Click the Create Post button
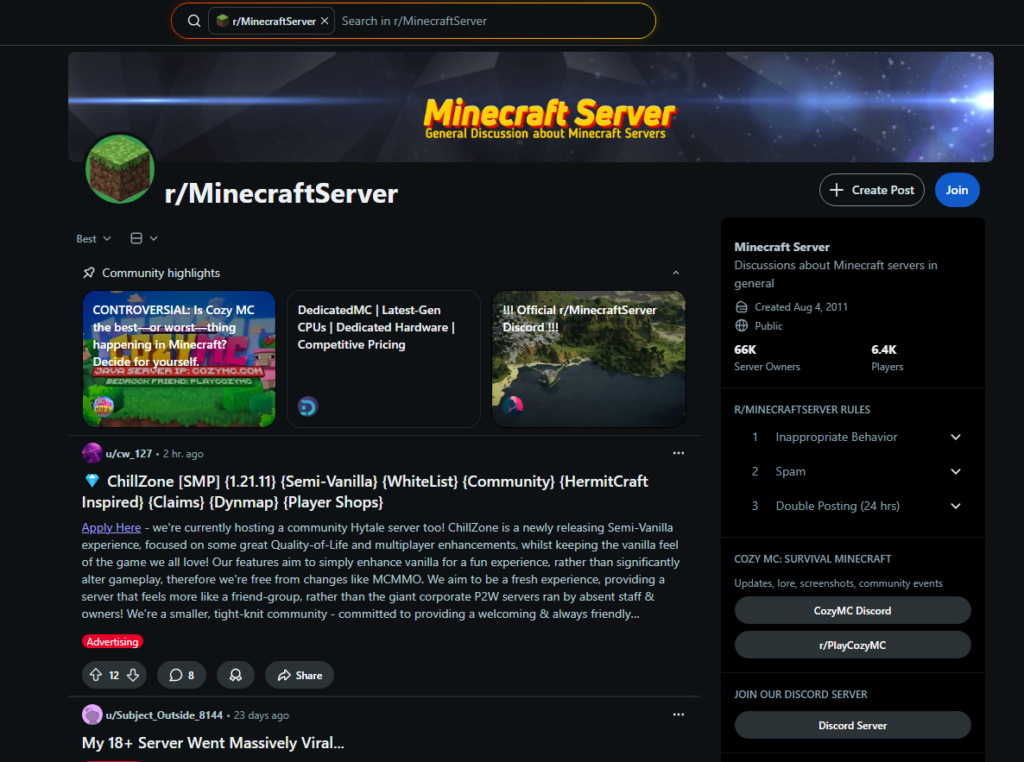The width and height of the screenshot is (1024, 762). pos(871,190)
